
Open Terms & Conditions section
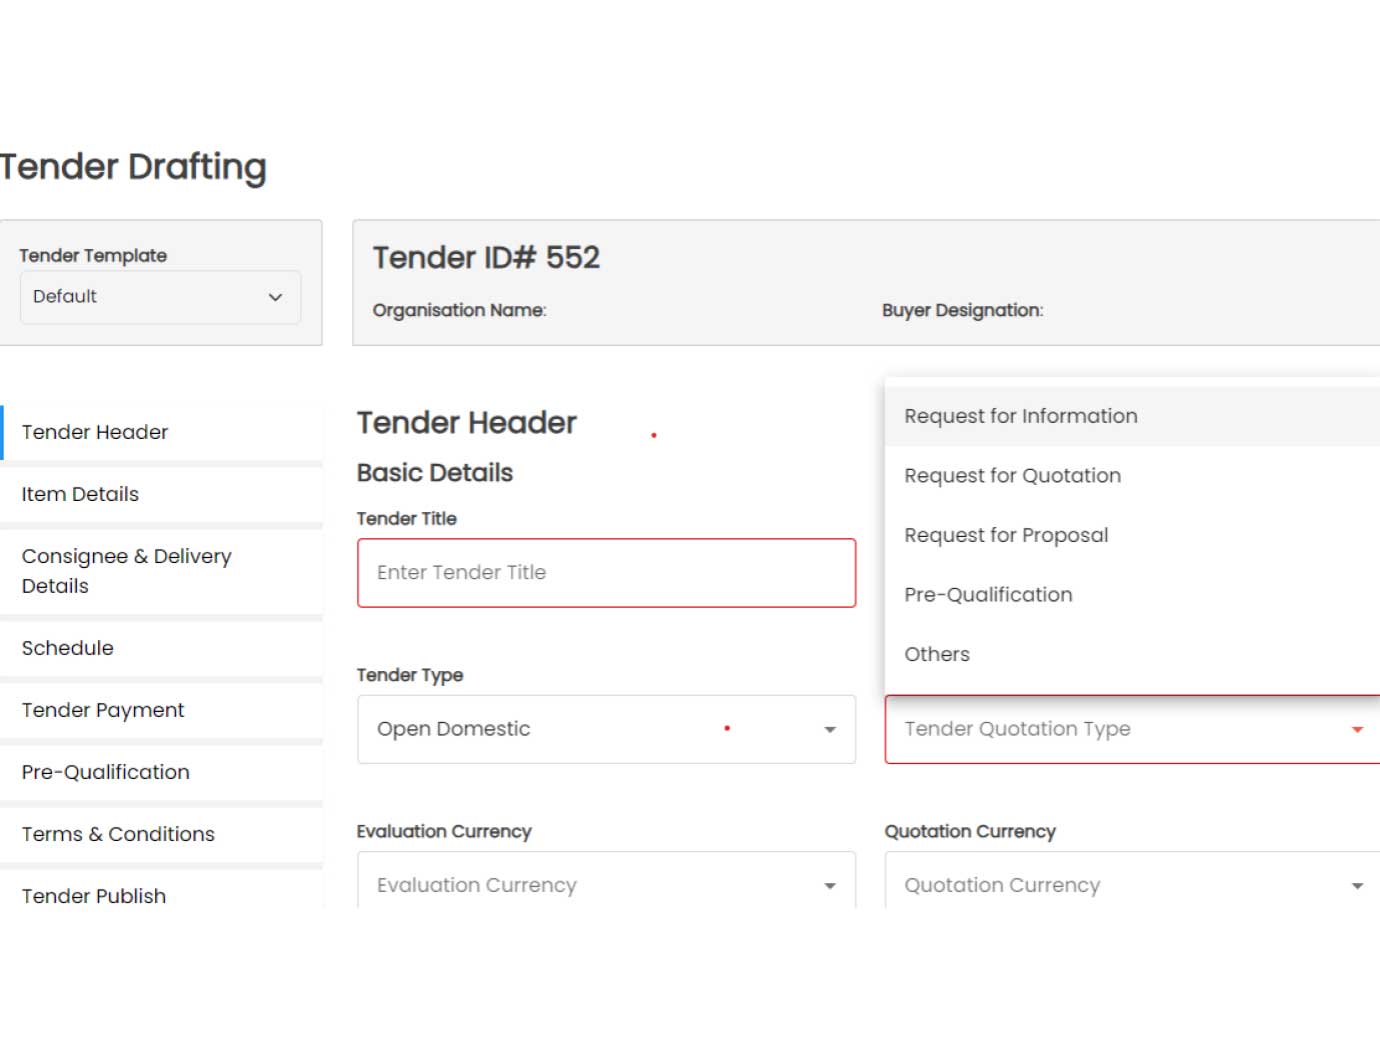pos(118,834)
